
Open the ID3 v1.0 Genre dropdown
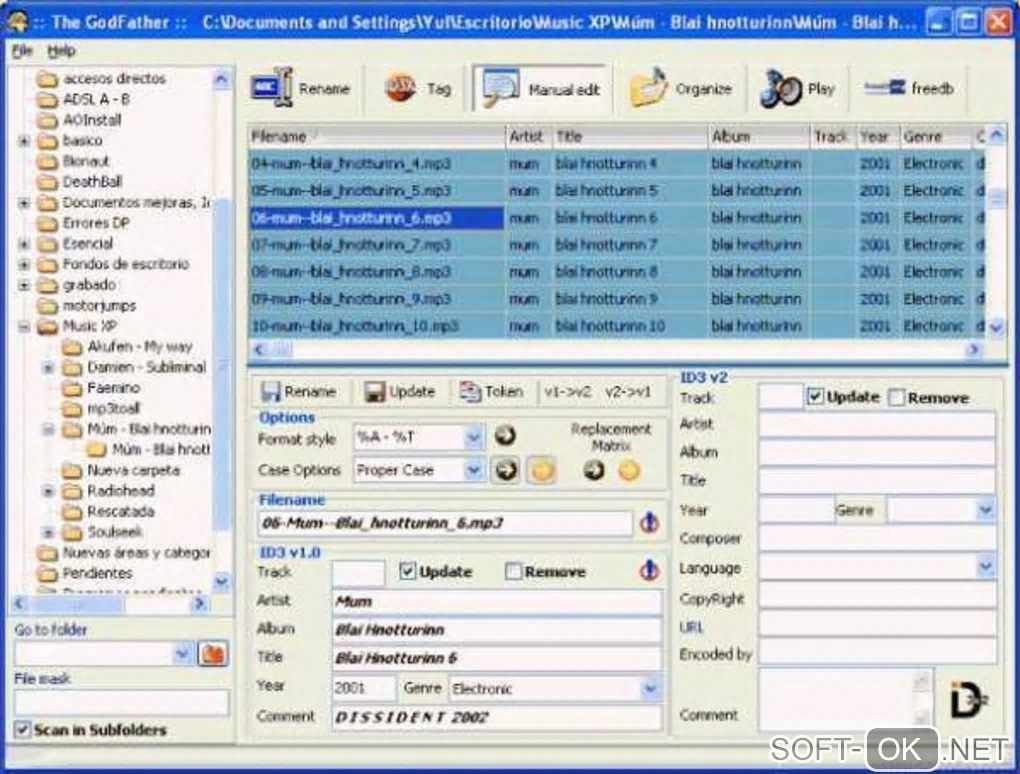pos(650,689)
